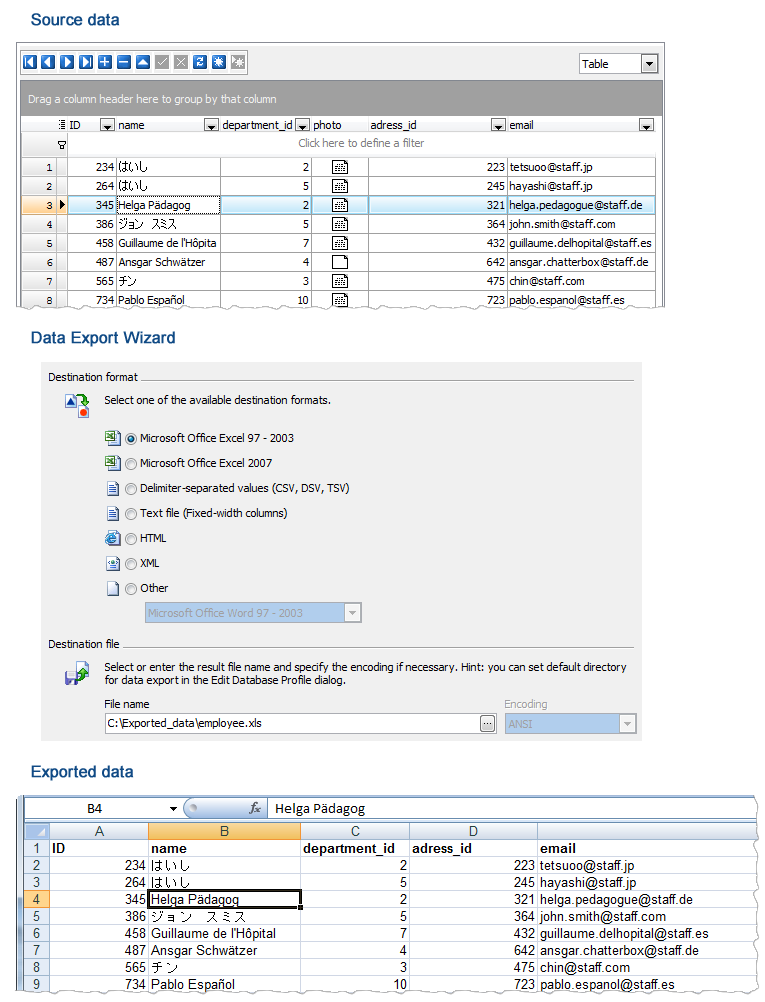Delete record using the minus icon
This screenshot has height=1002, width=765.
tap(124, 62)
